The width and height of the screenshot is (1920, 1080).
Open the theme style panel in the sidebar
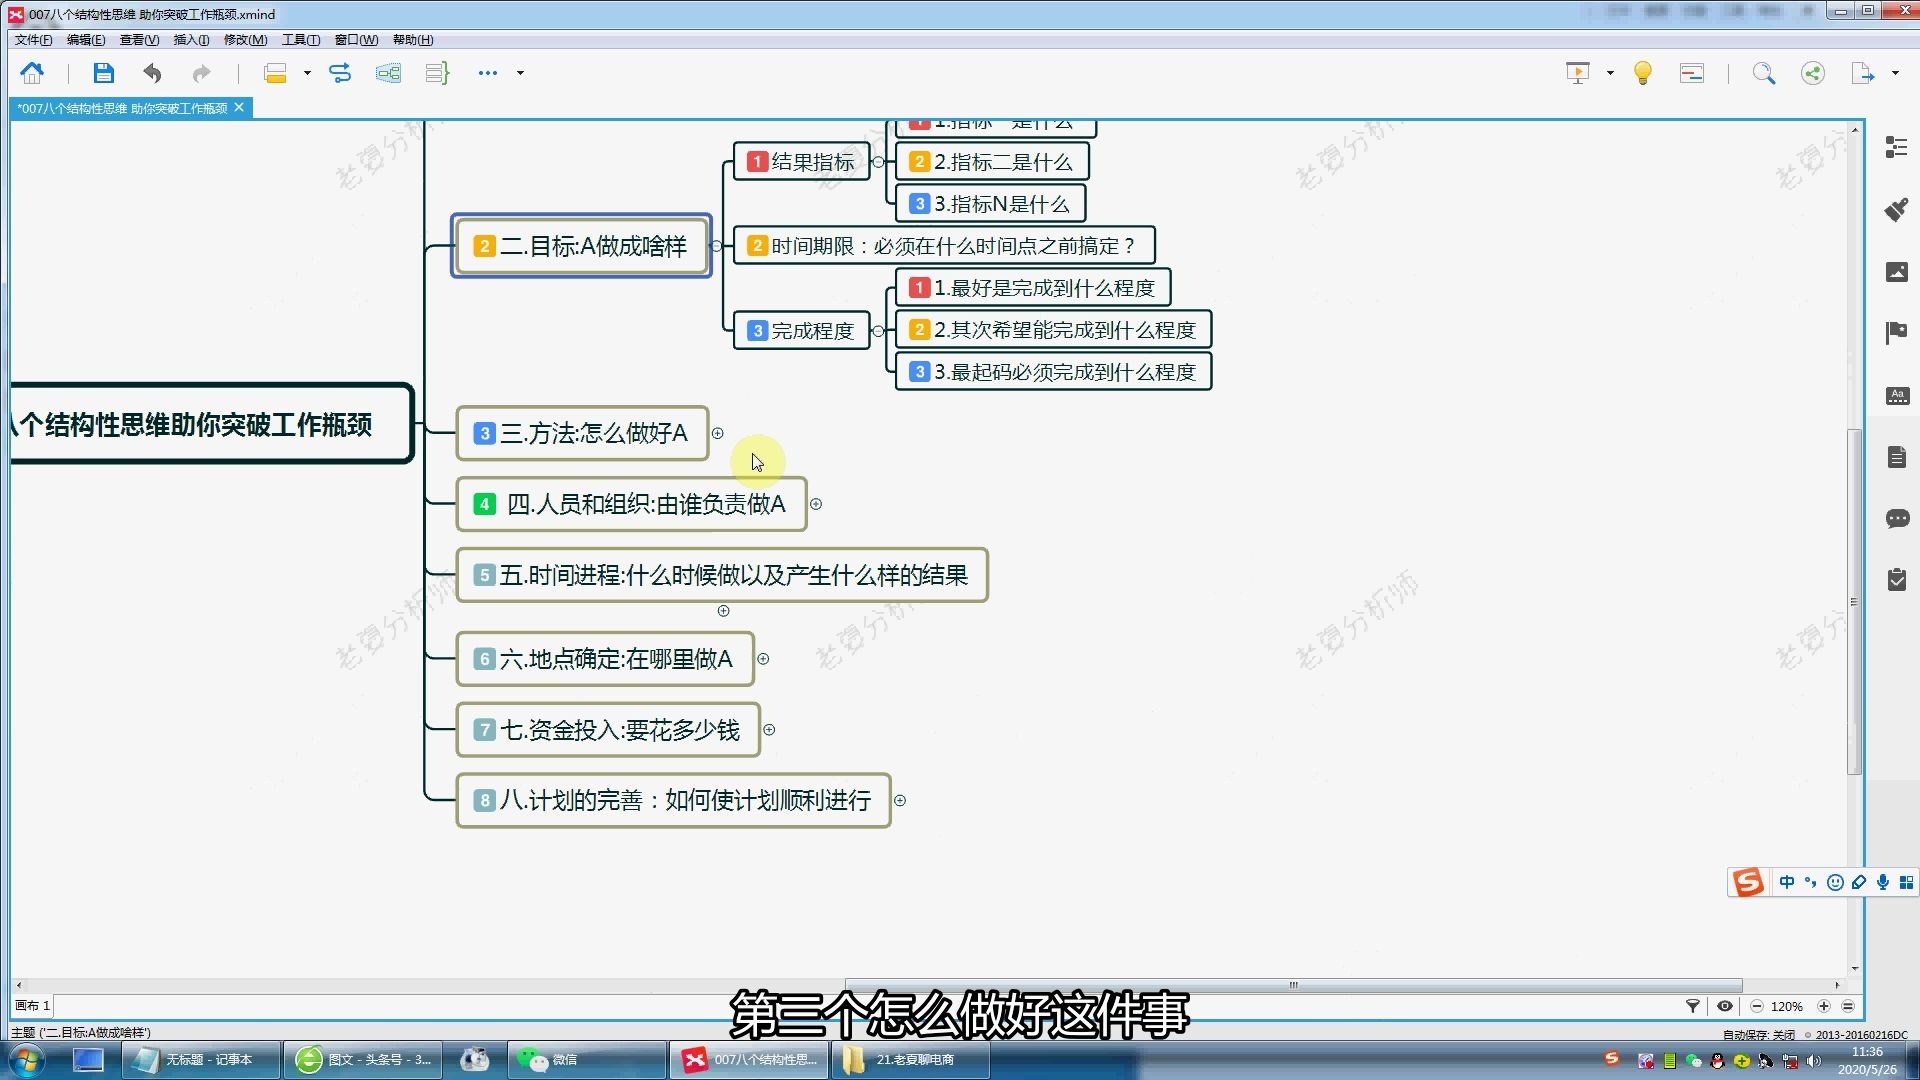pos(1896,395)
